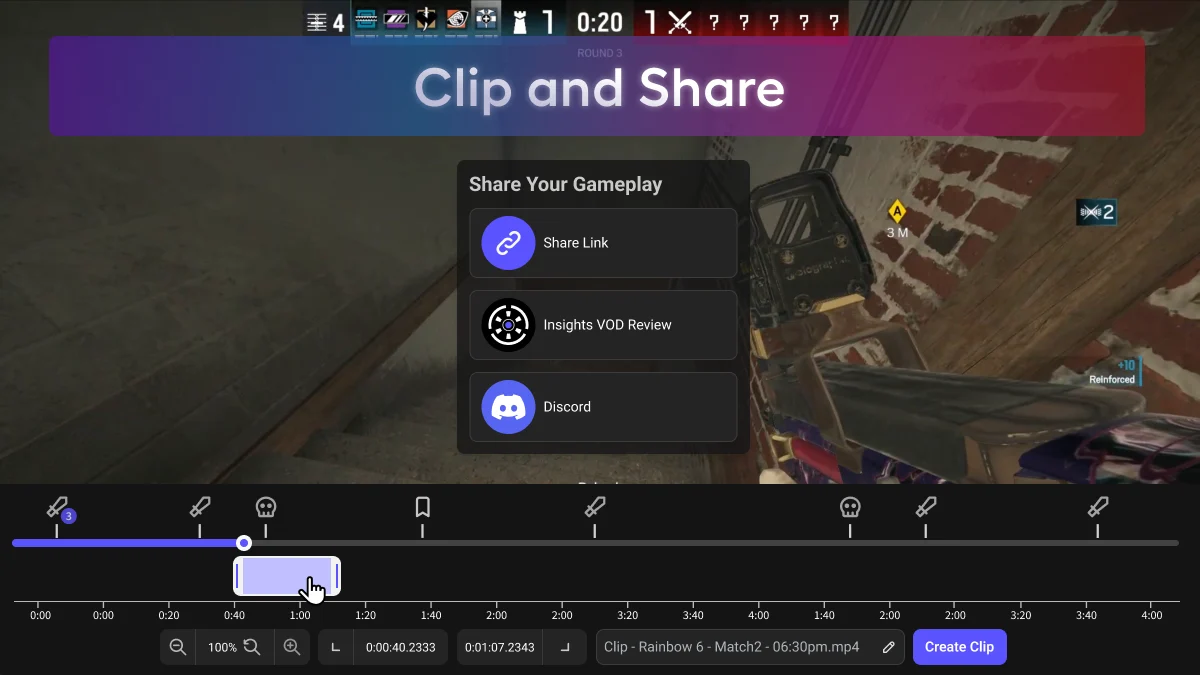Image resolution: width=1200 pixels, height=675 pixels.
Task: Click the 0:40 label on the time ruler
Action: [235, 616]
